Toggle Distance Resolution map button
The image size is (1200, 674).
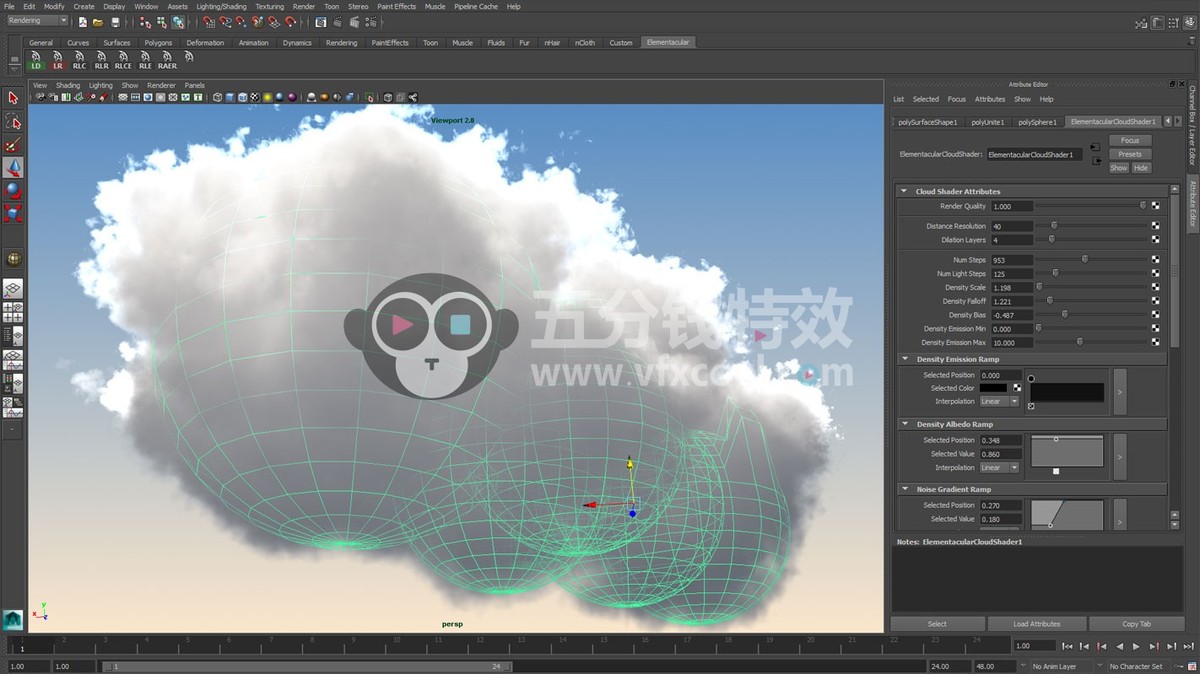click(x=1155, y=226)
